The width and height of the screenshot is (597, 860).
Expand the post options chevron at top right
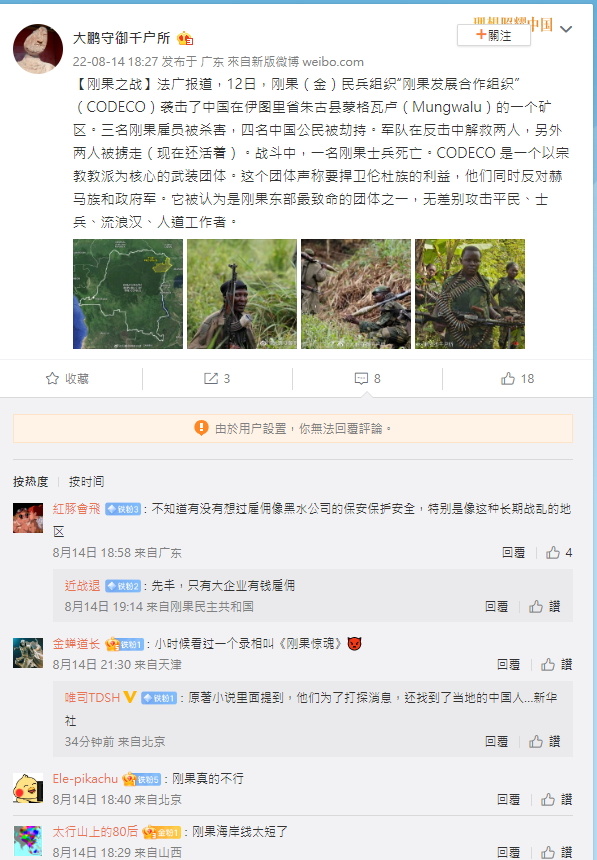566,29
